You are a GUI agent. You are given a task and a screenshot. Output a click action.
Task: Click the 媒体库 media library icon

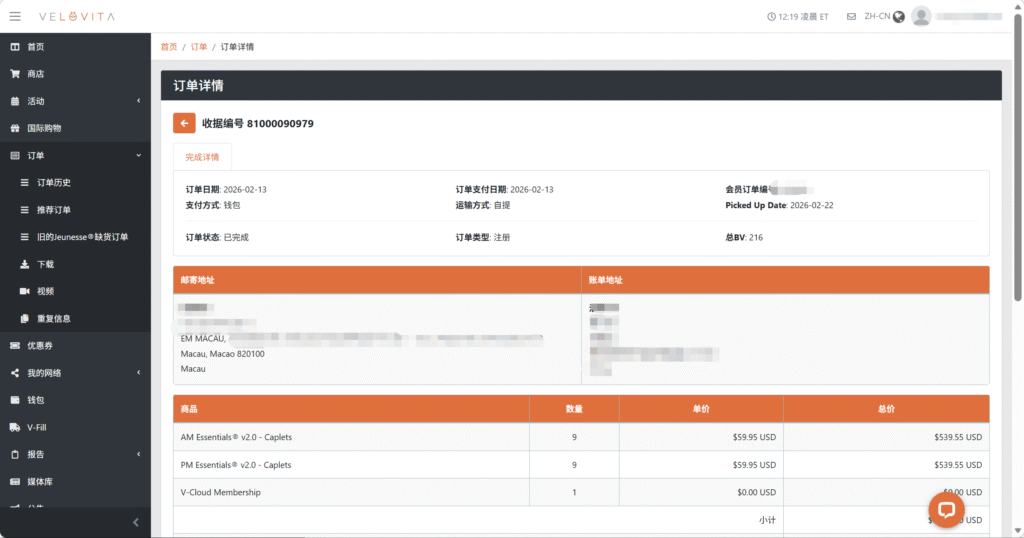pos(15,482)
